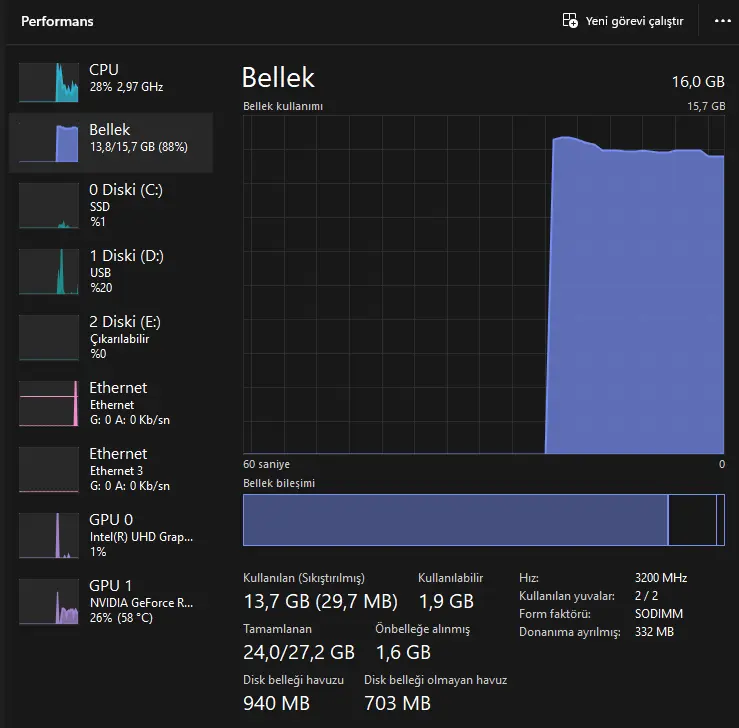
Task: Click the main memory usage graph
Action: 484,285
